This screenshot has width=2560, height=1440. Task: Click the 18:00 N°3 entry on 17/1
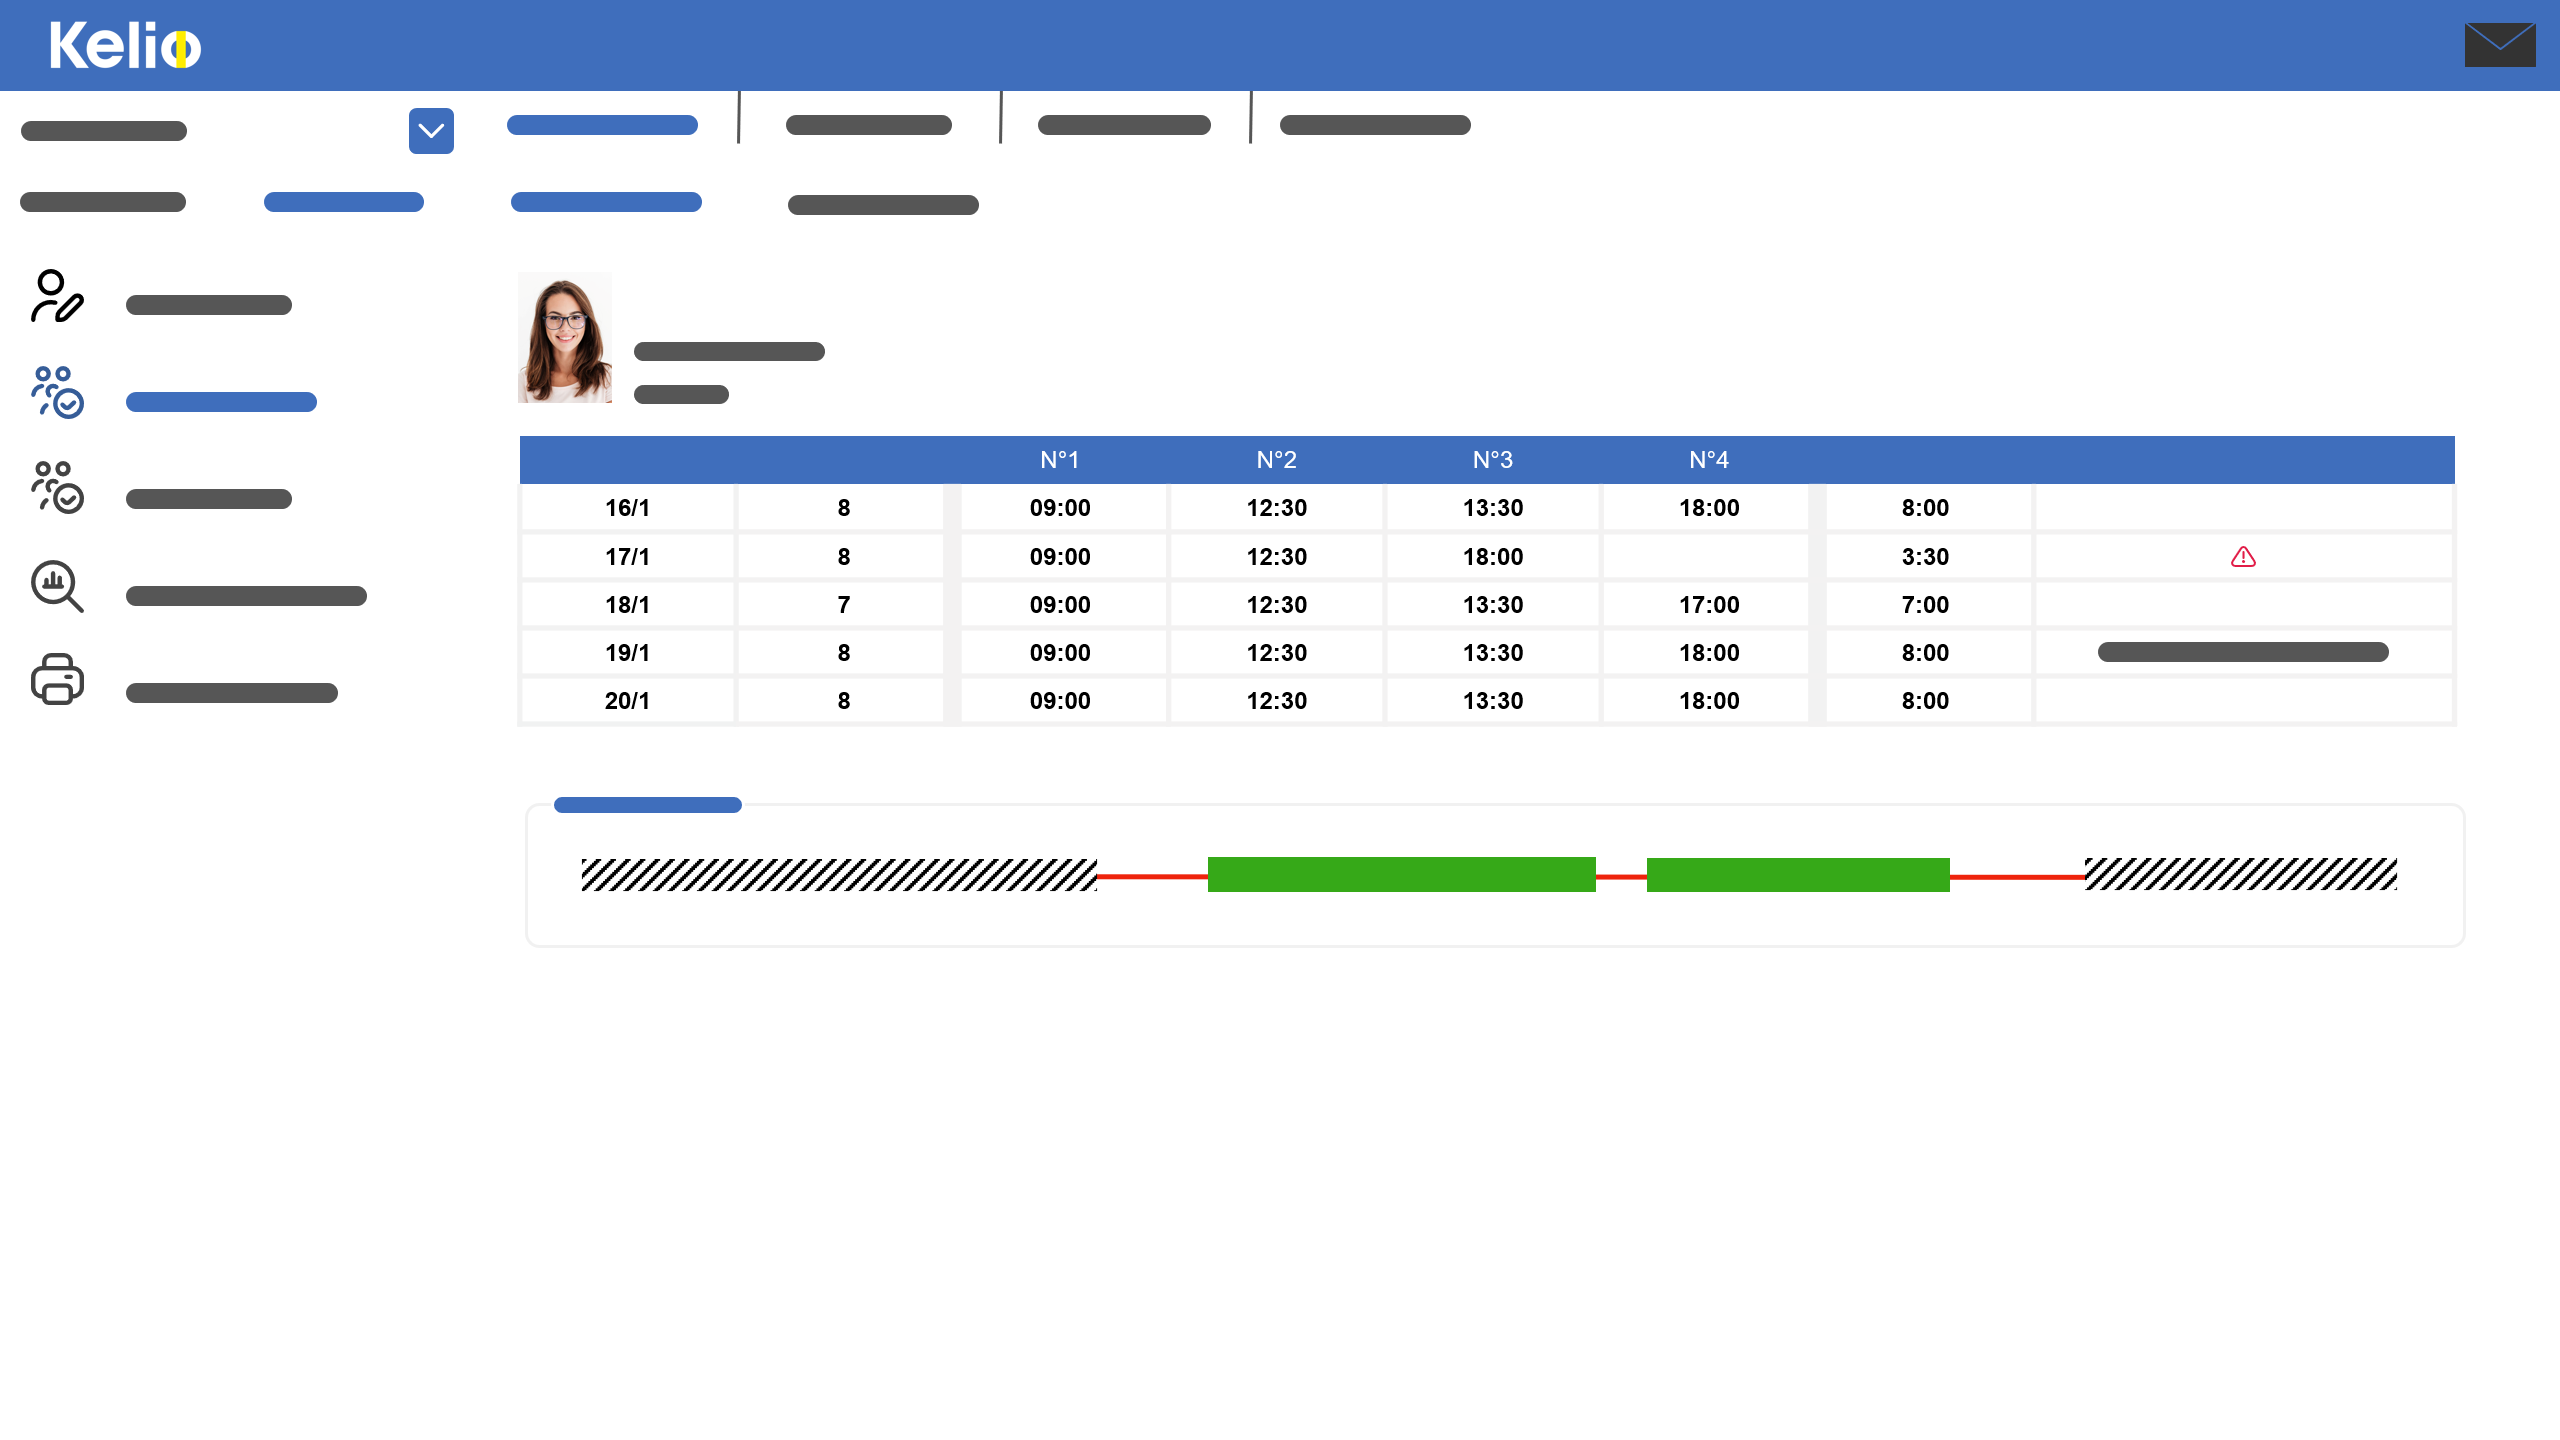point(1493,557)
